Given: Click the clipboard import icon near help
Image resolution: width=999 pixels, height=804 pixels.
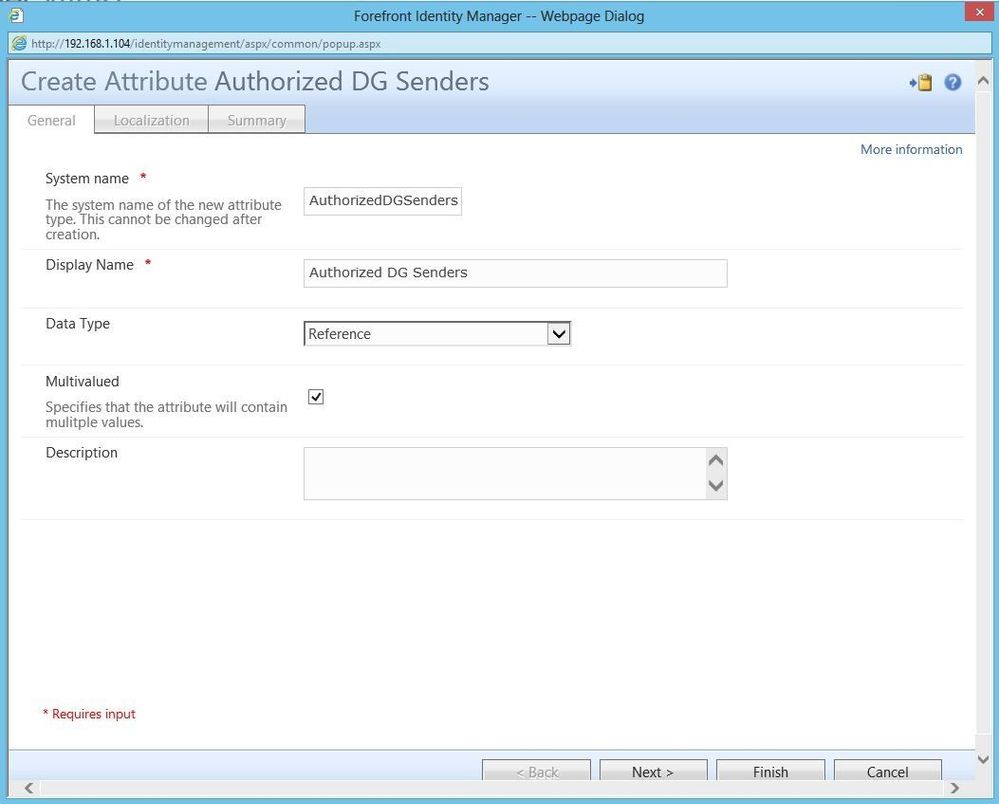Looking at the screenshot, I should (x=921, y=83).
